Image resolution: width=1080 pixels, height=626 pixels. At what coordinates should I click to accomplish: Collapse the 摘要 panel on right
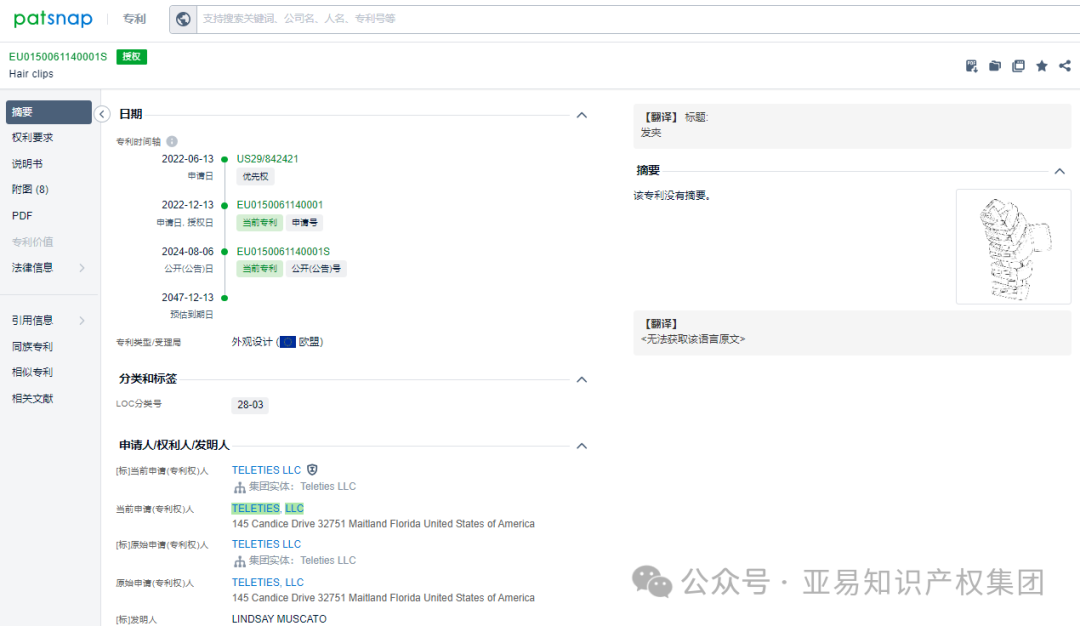[1060, 171]
